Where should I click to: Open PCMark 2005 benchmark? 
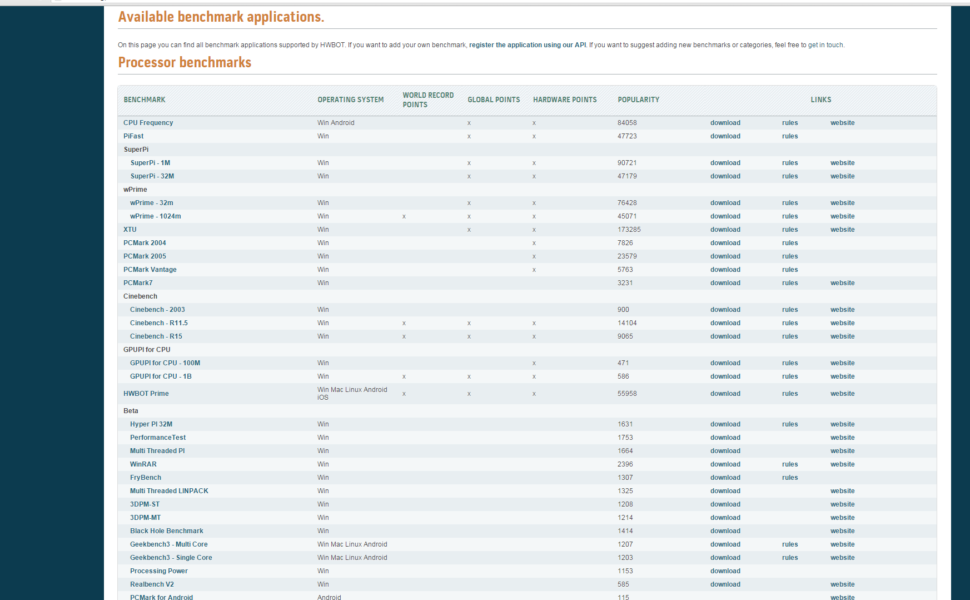[144, 256]
